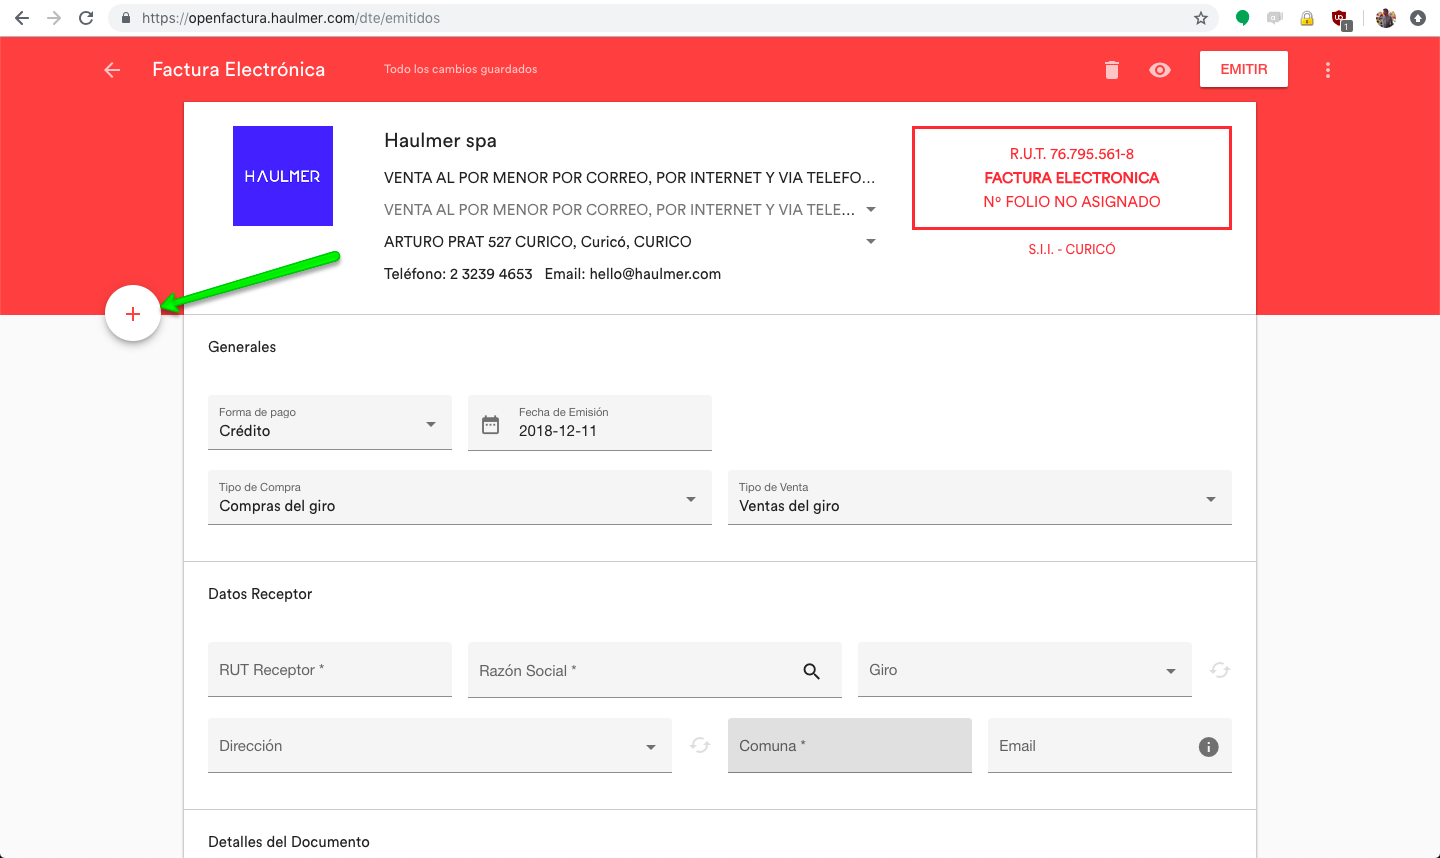This screenshot has height=858, width=1440.
Task: Click the search icon in Razón Social
Action: point(811,671)
